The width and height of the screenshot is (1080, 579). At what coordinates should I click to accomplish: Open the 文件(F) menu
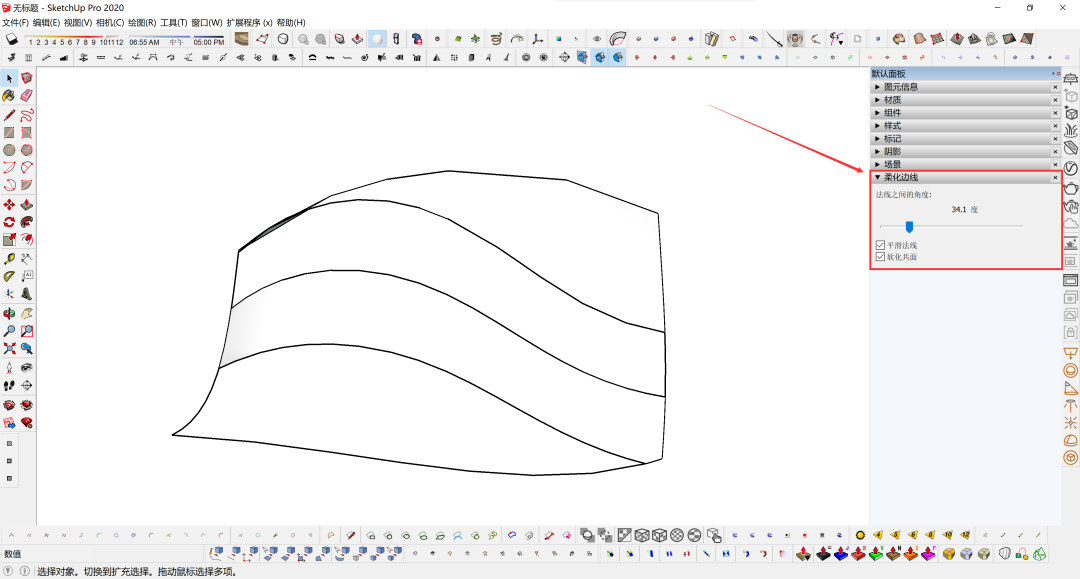(15, 22)
